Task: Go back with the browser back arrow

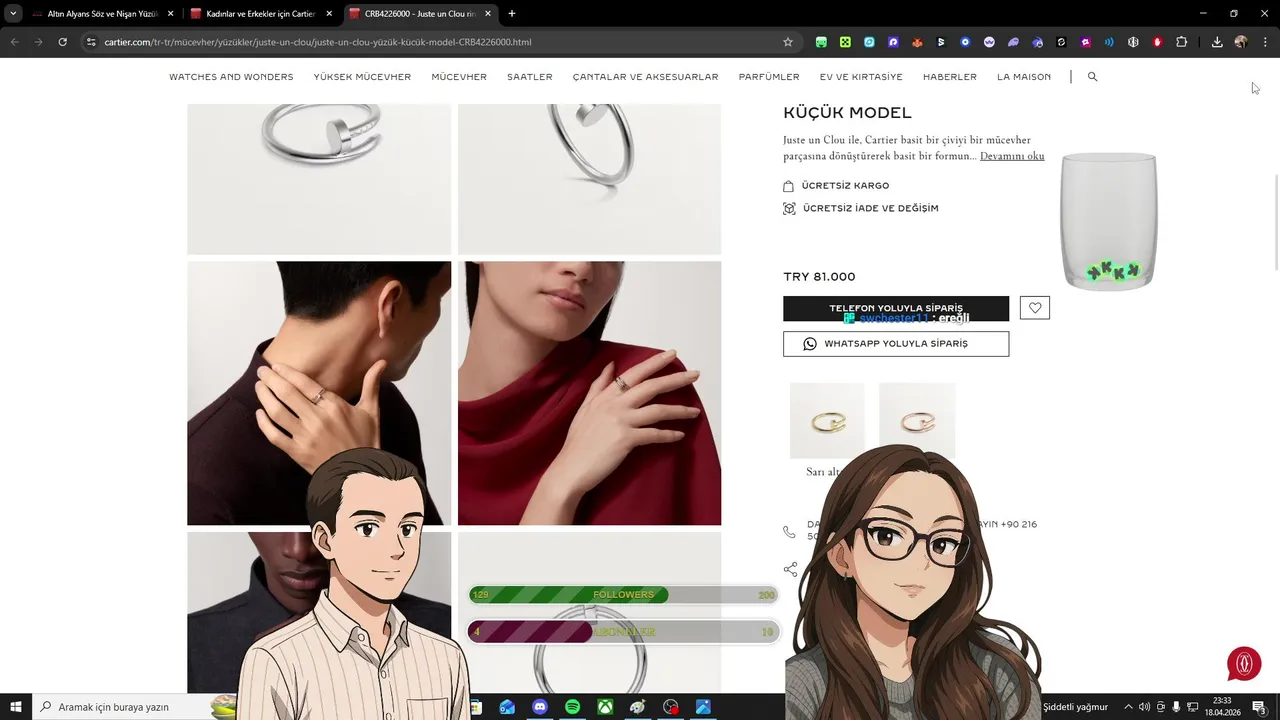Action: pyautogui.click(x=14, y=42)
